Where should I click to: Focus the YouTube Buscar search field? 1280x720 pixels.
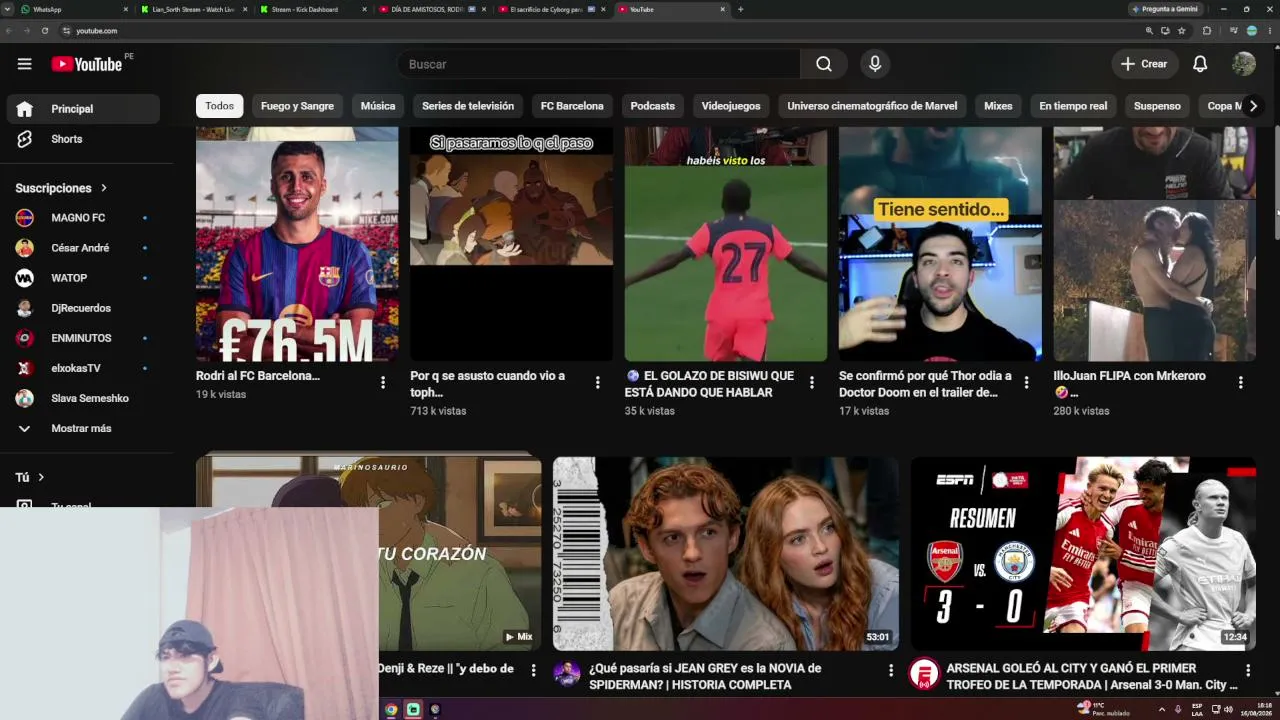pyautogui.click(x=598, y=64)
